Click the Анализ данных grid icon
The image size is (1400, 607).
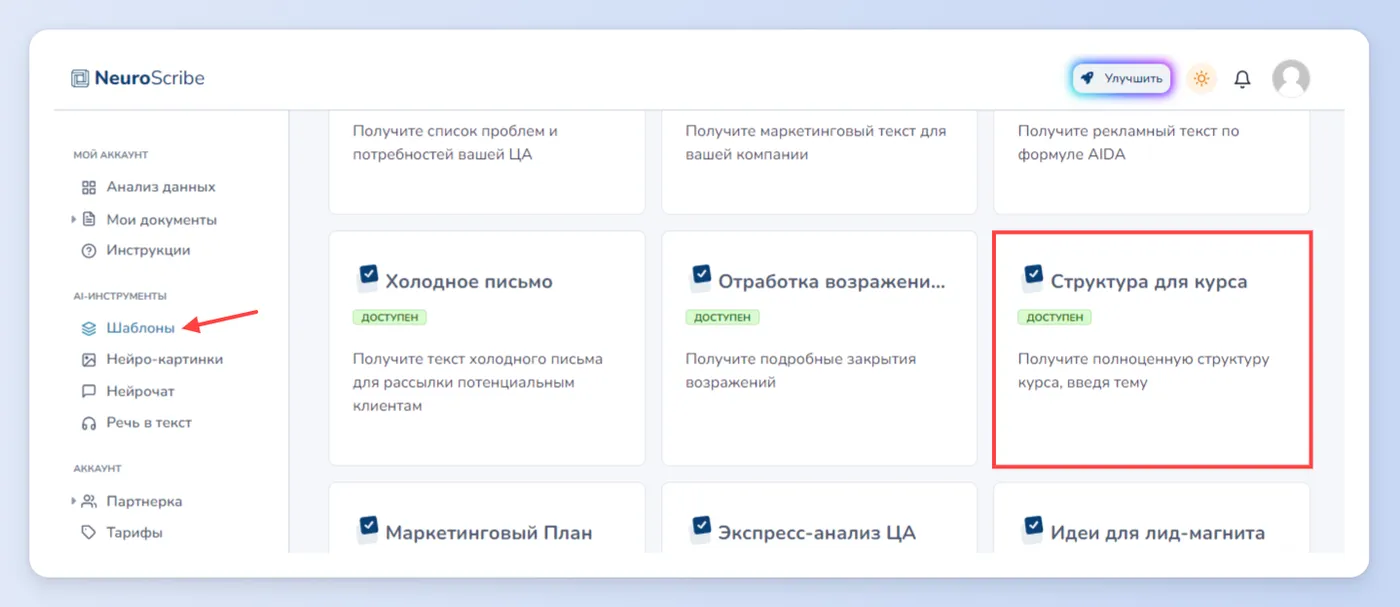[x=88, y=187]
